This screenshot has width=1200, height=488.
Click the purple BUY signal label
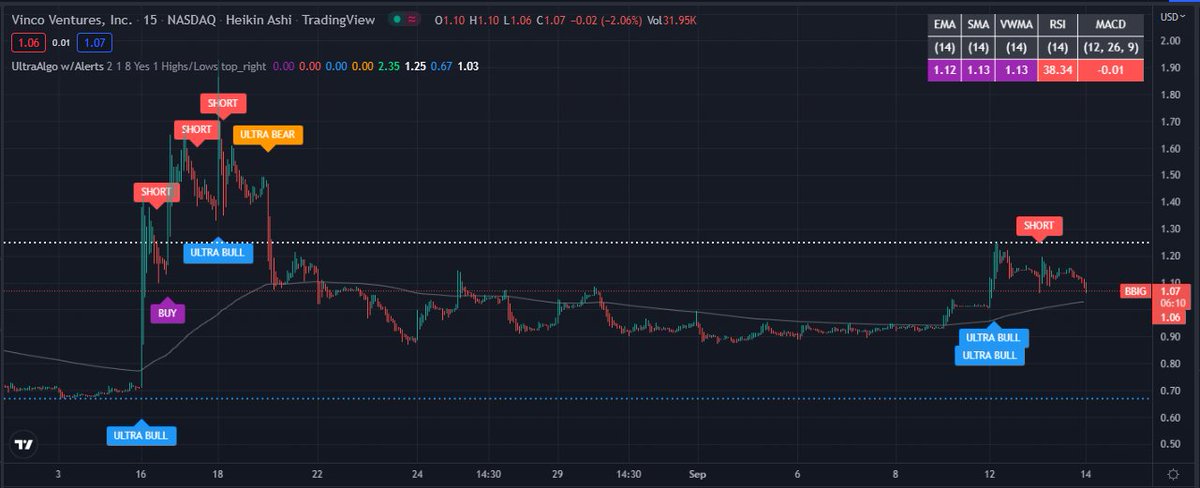tap(168, 312)
